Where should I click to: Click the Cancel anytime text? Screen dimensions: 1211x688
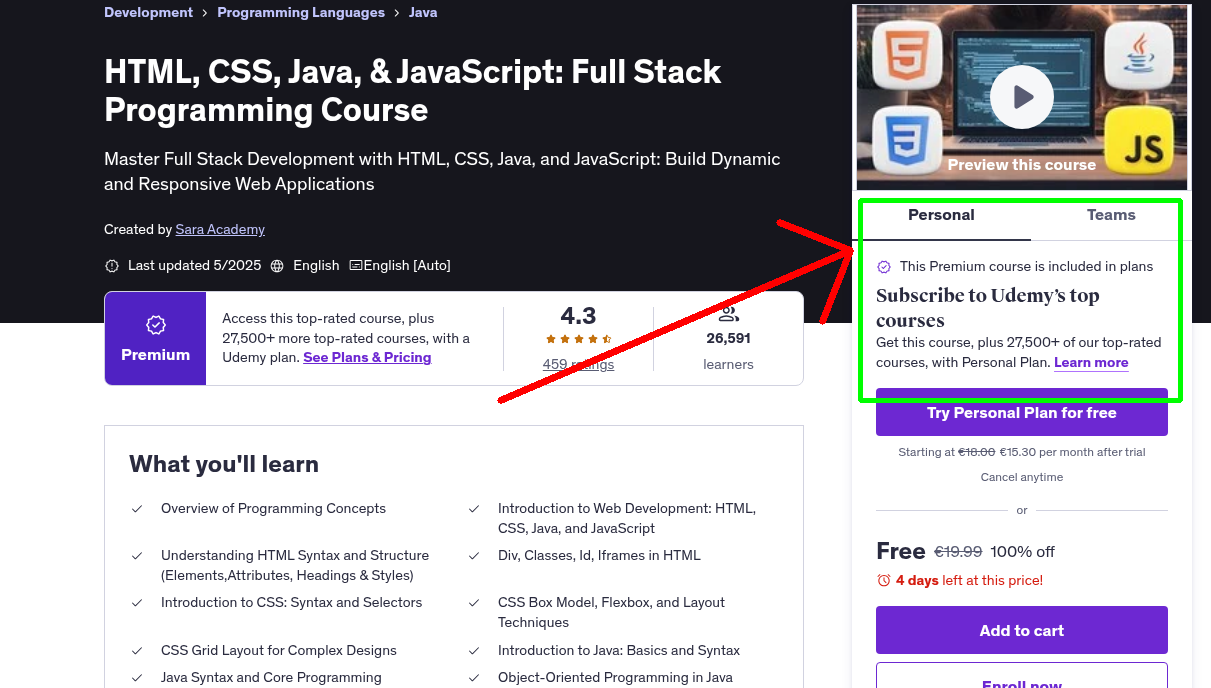1022,477
